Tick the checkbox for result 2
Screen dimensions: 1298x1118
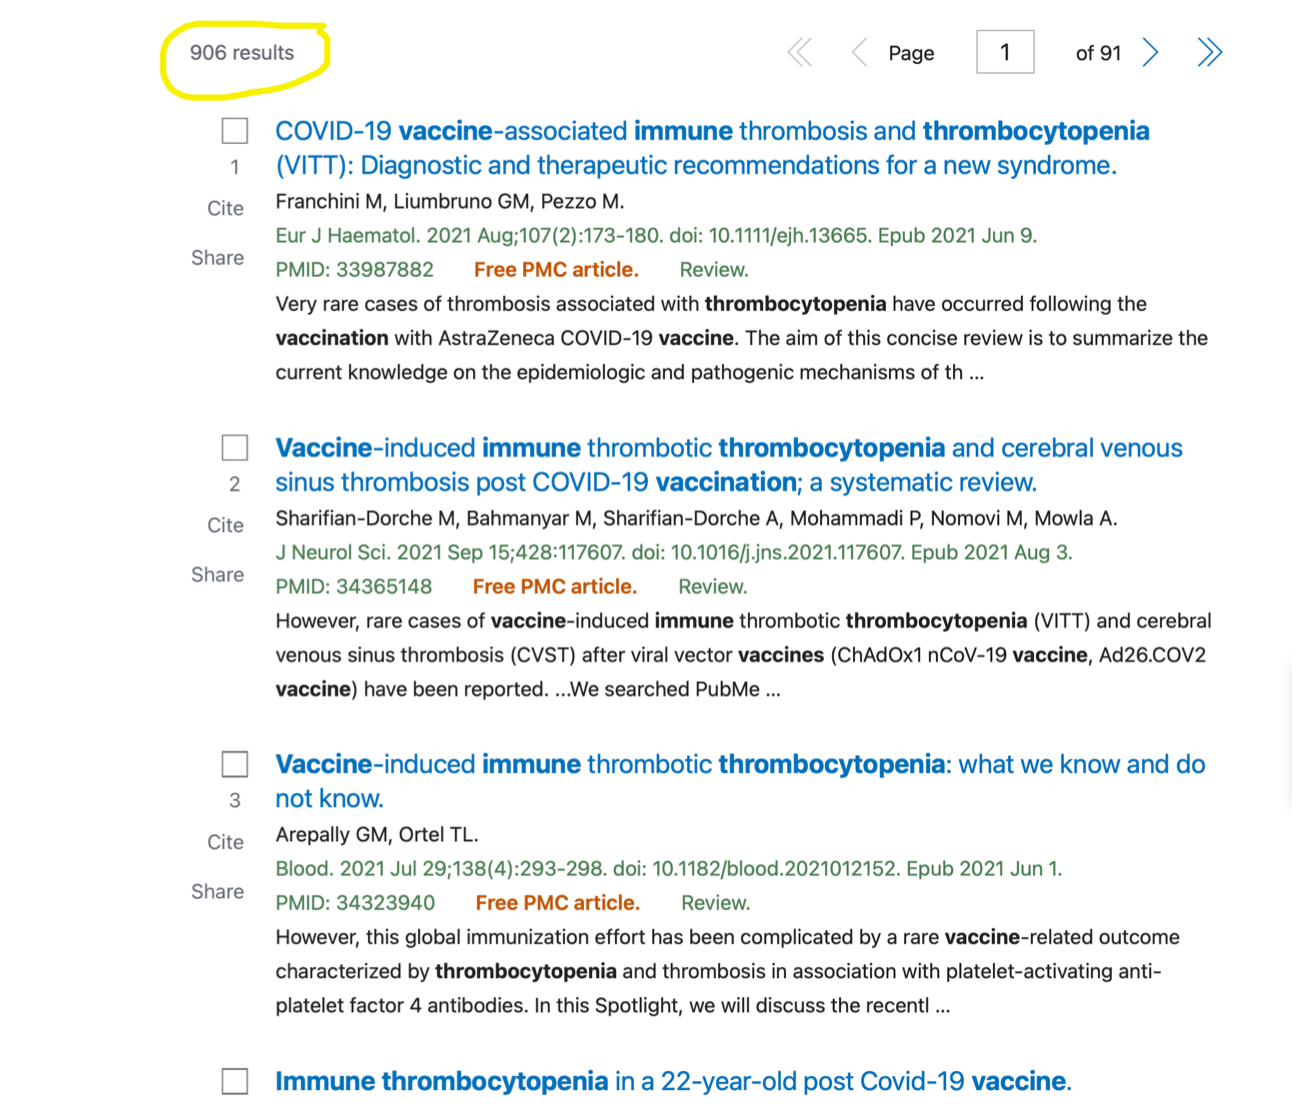235,448
